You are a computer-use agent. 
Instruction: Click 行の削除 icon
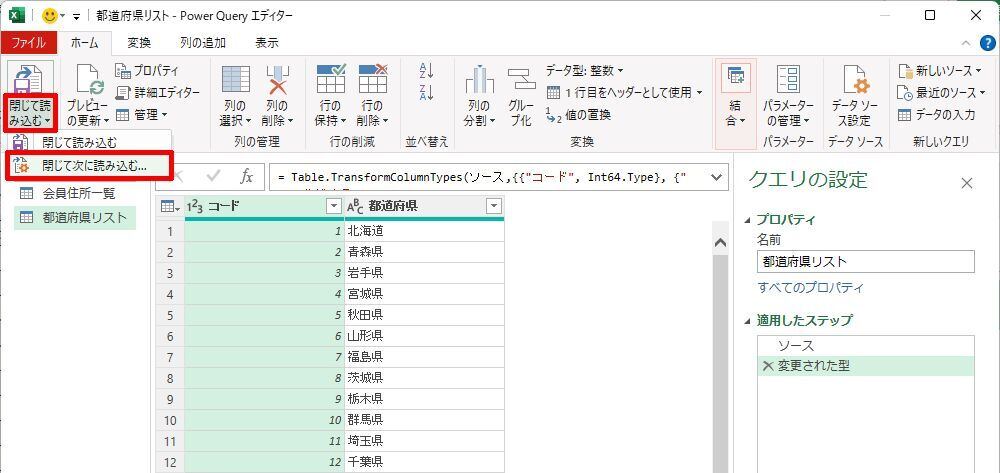[372, 80]
